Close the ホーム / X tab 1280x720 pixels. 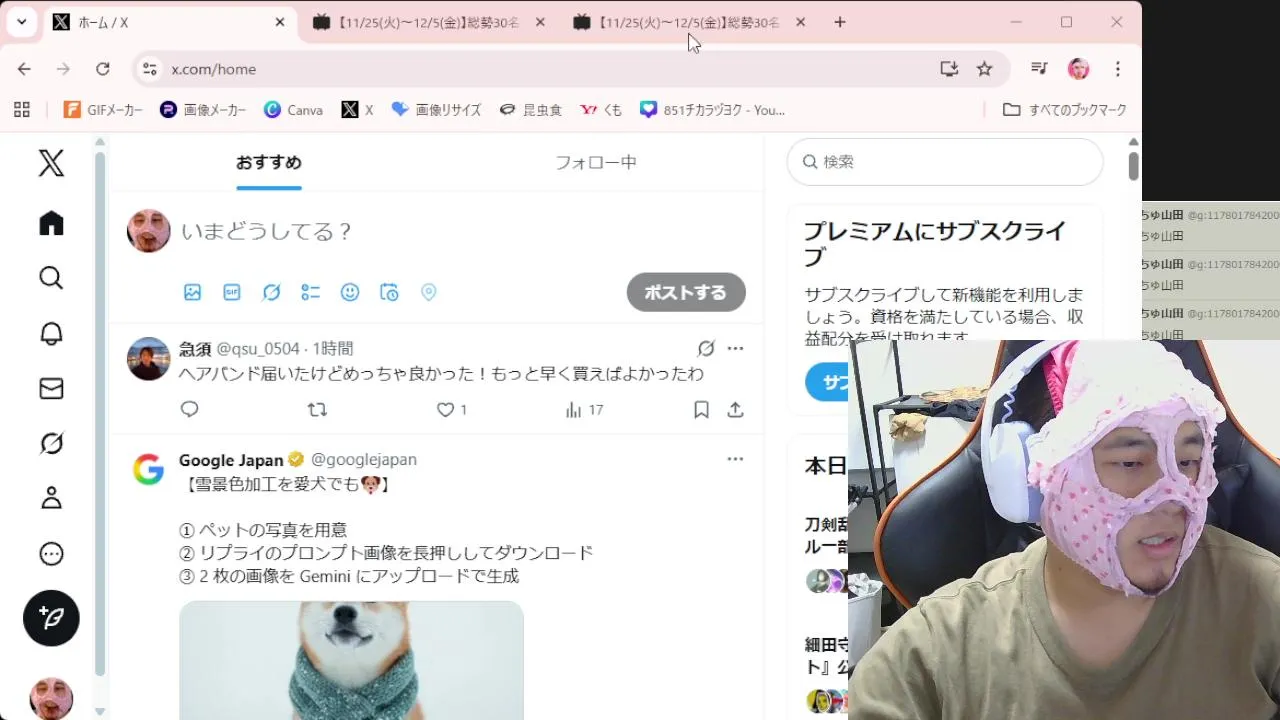(280, 22)
